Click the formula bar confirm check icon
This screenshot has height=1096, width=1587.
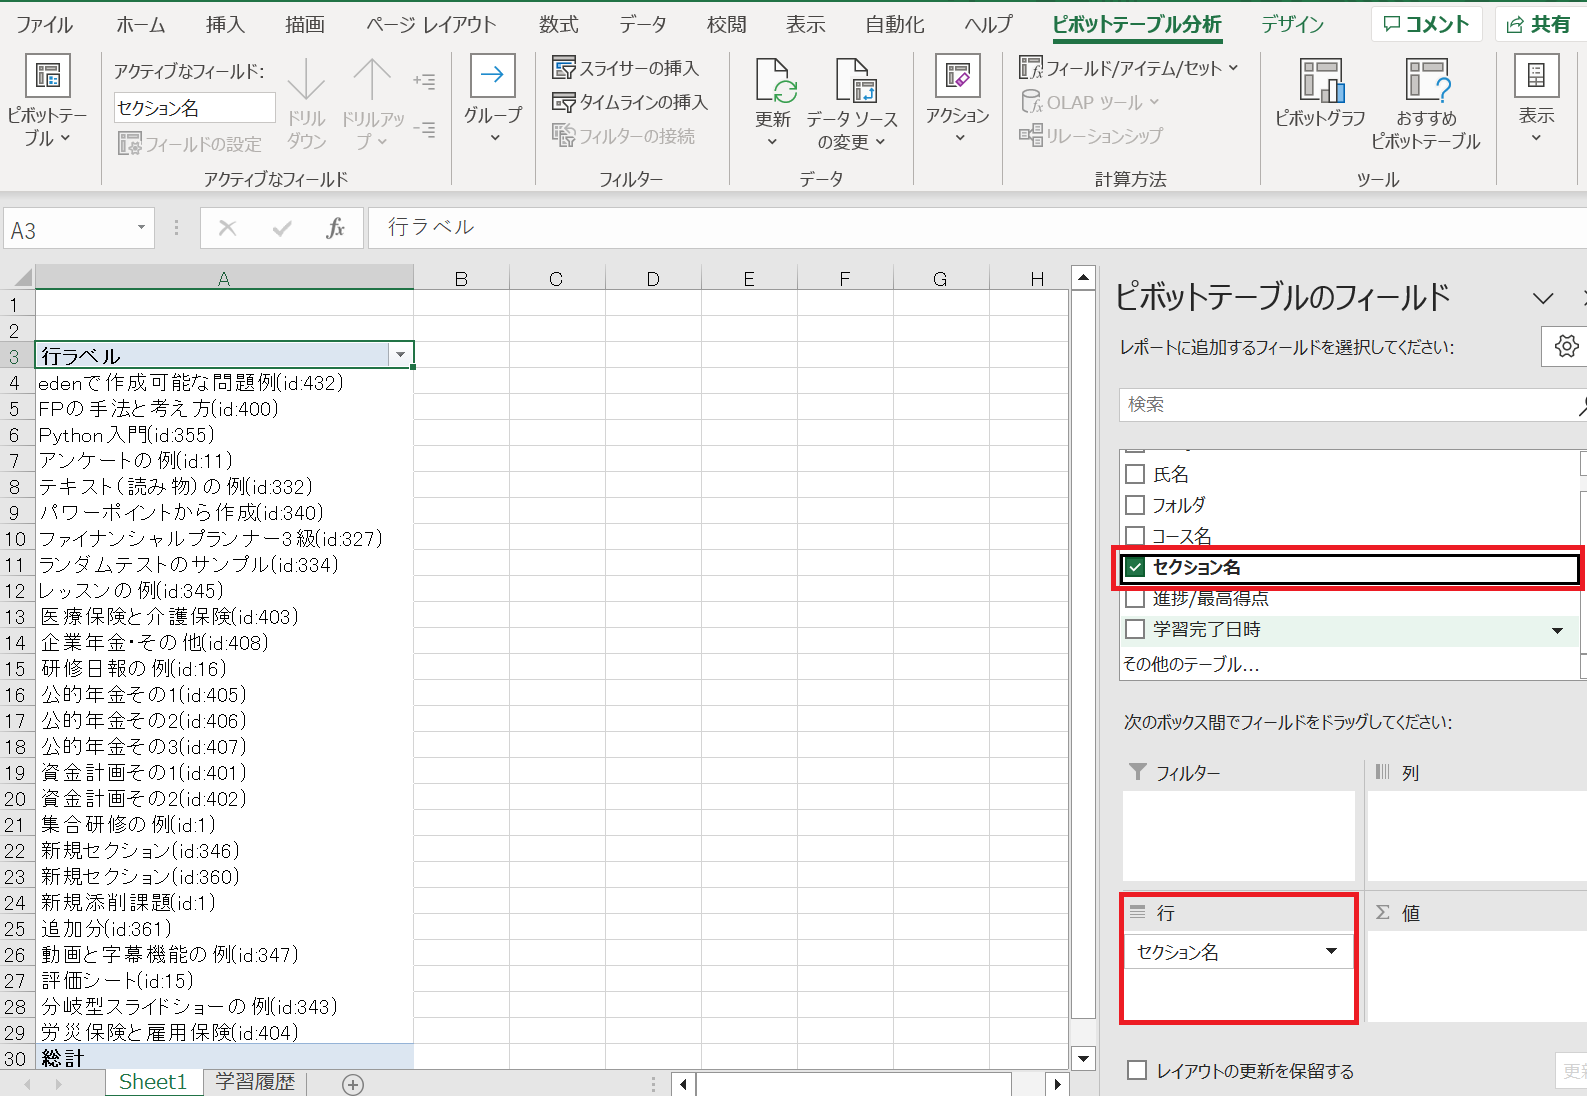coord(282,228)
